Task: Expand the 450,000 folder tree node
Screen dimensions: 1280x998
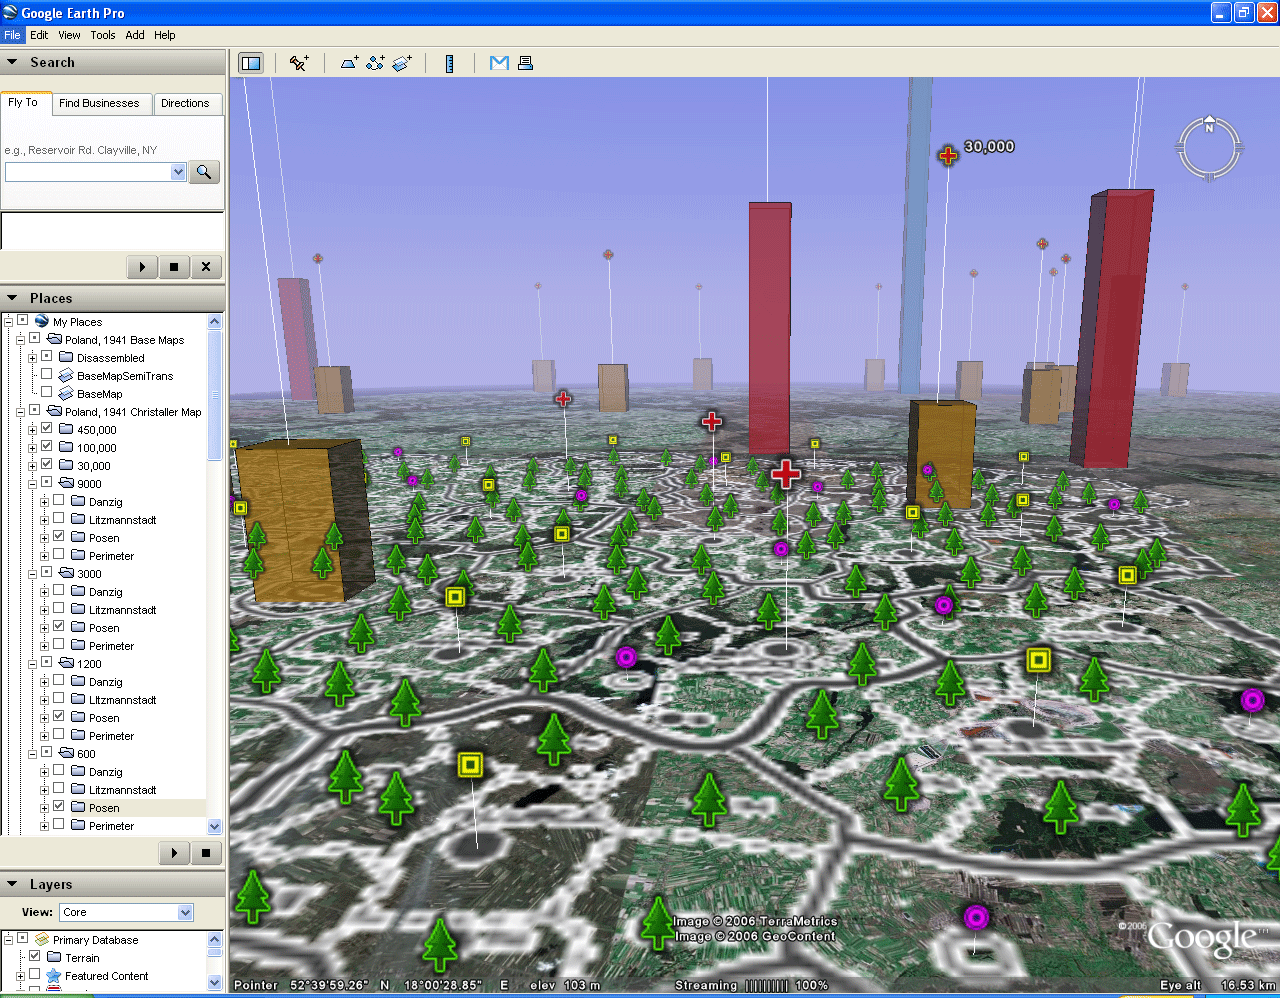Action: (32, 430)
